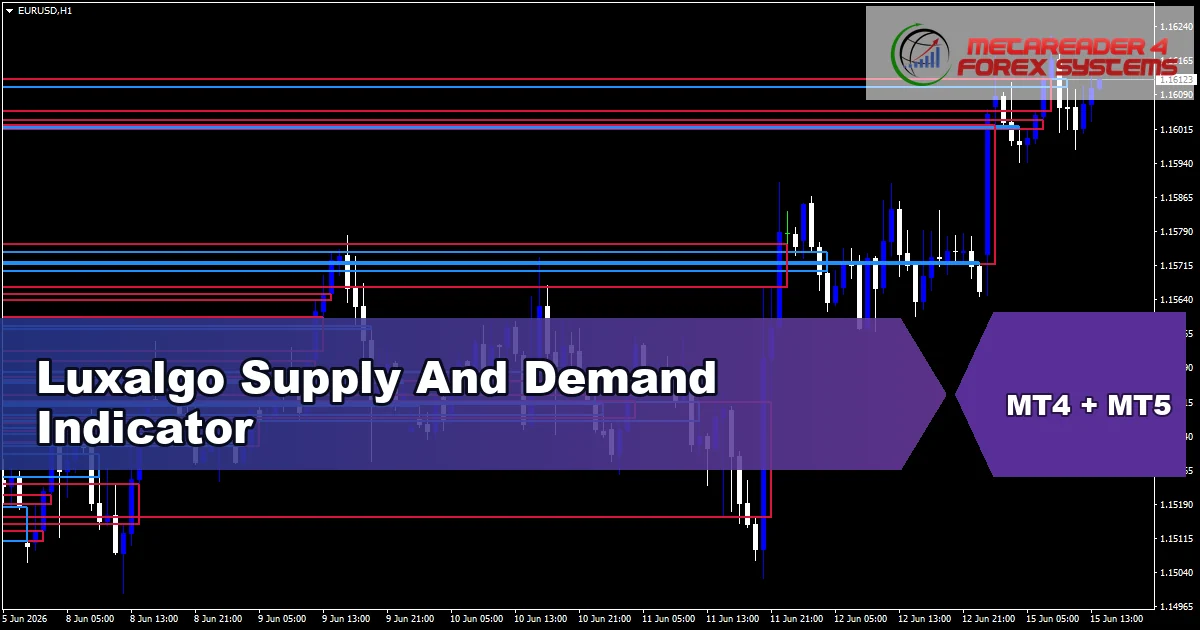Select the current price tag 1.16123

pyautogui.click(x=1175, y=79)
